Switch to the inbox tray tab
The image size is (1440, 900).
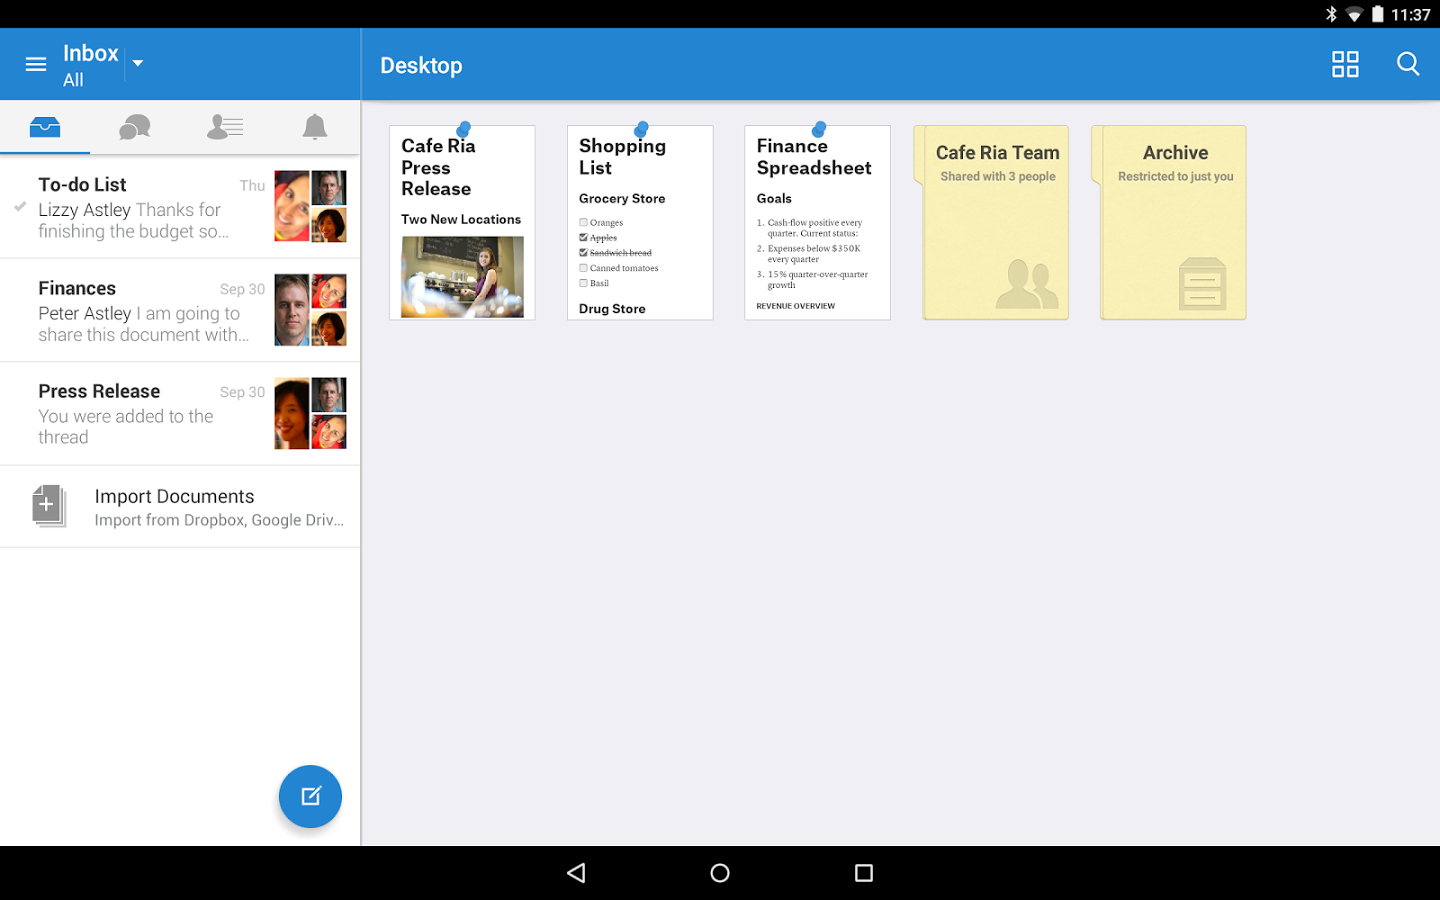tap(45, 127)
